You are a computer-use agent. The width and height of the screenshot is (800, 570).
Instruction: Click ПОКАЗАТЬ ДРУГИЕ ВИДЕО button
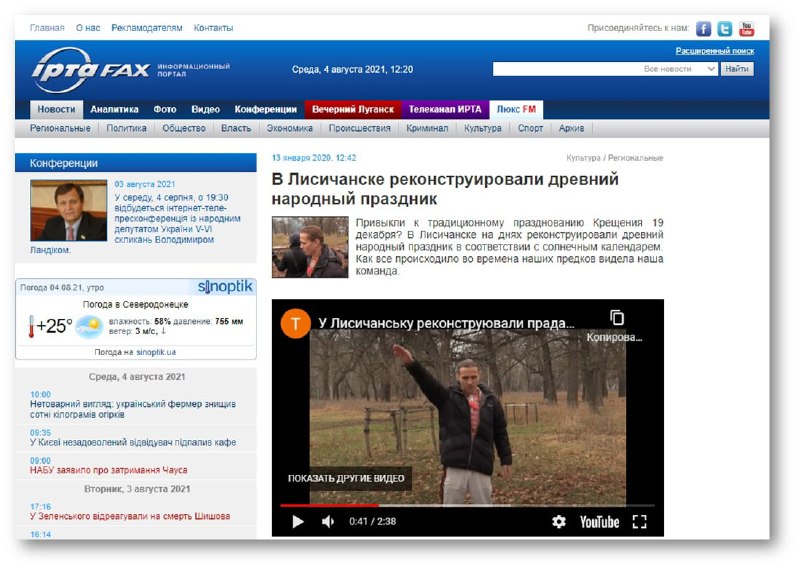click(x=346, y=479)
